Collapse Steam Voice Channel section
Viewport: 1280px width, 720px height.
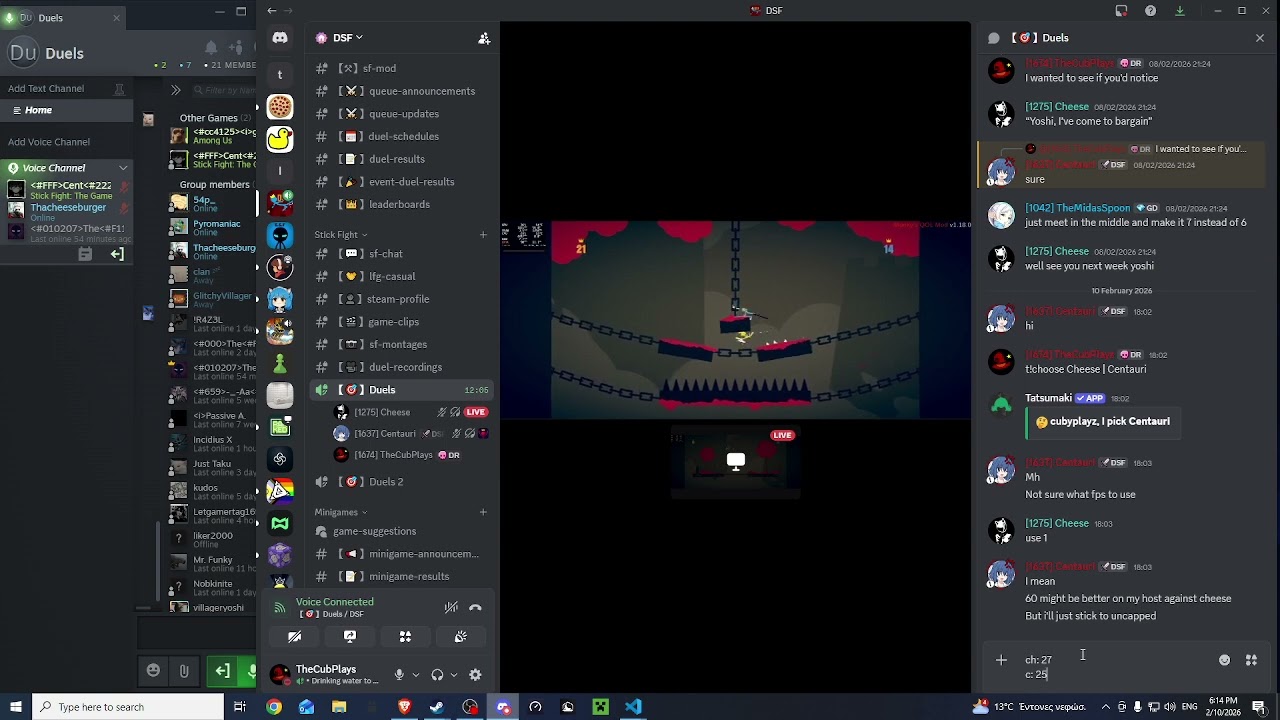tap(123, 168)
